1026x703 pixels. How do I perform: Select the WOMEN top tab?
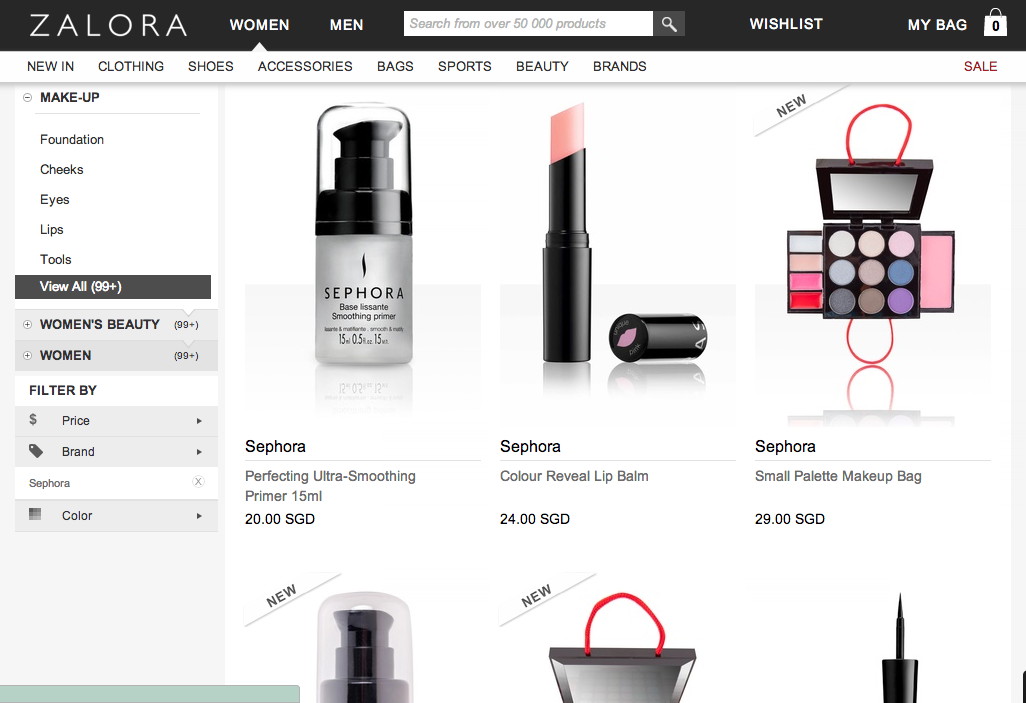click(259, 25)
